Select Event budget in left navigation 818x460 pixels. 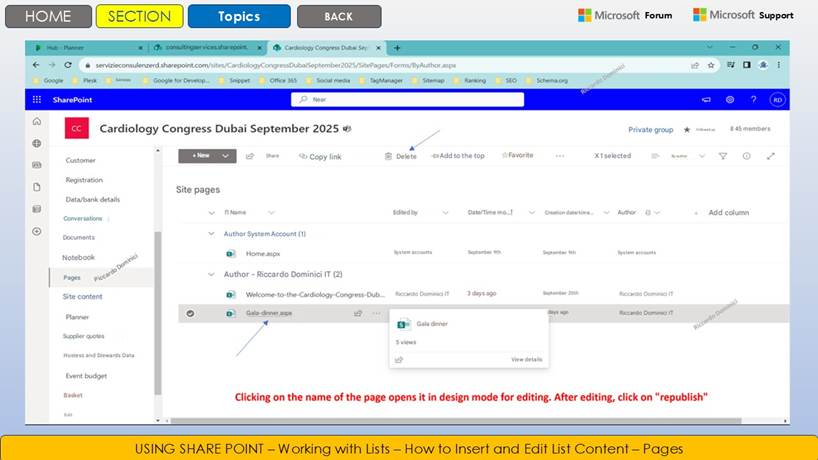tap(86, 376)
